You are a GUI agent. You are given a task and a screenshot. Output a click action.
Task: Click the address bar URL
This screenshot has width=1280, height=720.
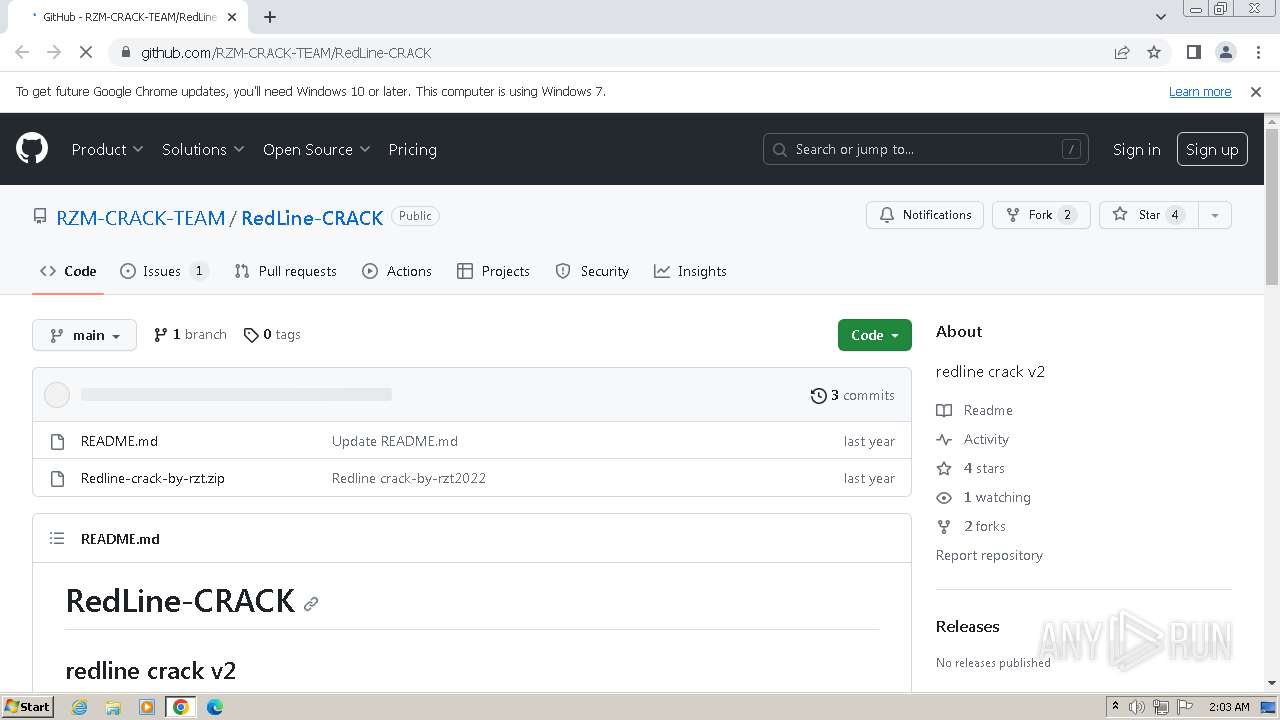click(x=286, y=52)
